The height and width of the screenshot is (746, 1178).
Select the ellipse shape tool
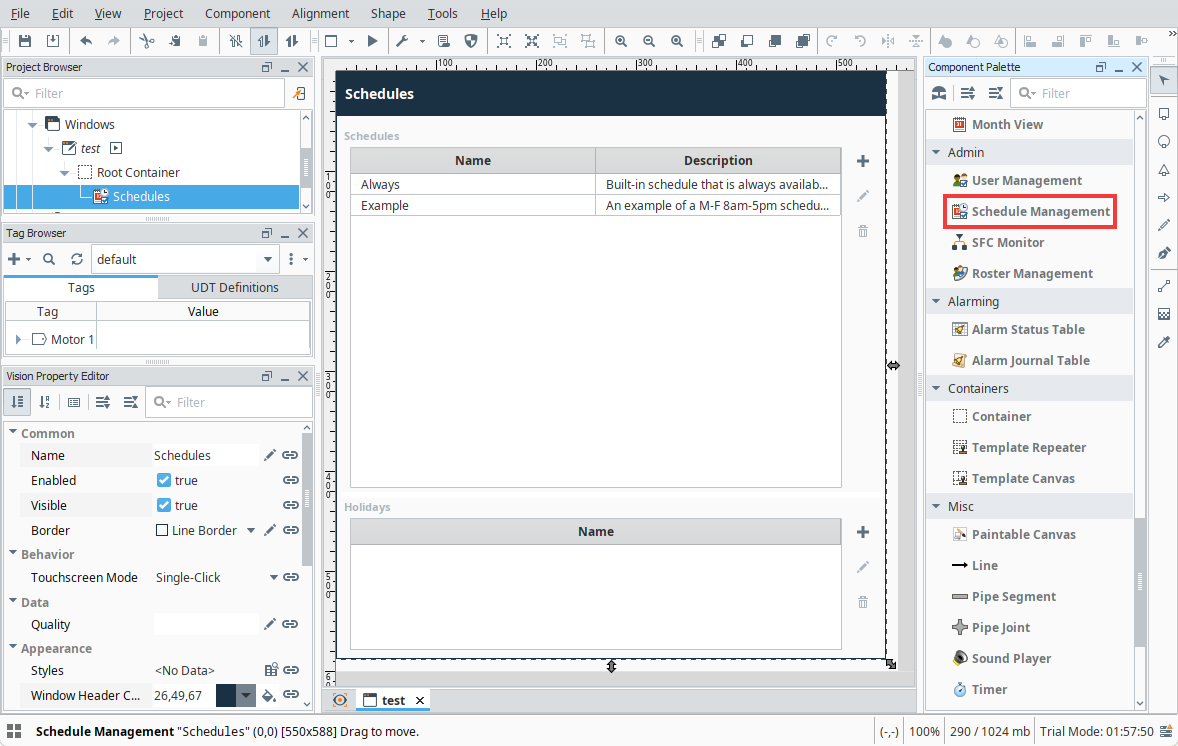pyautogui.click(x=1164, y=142)
